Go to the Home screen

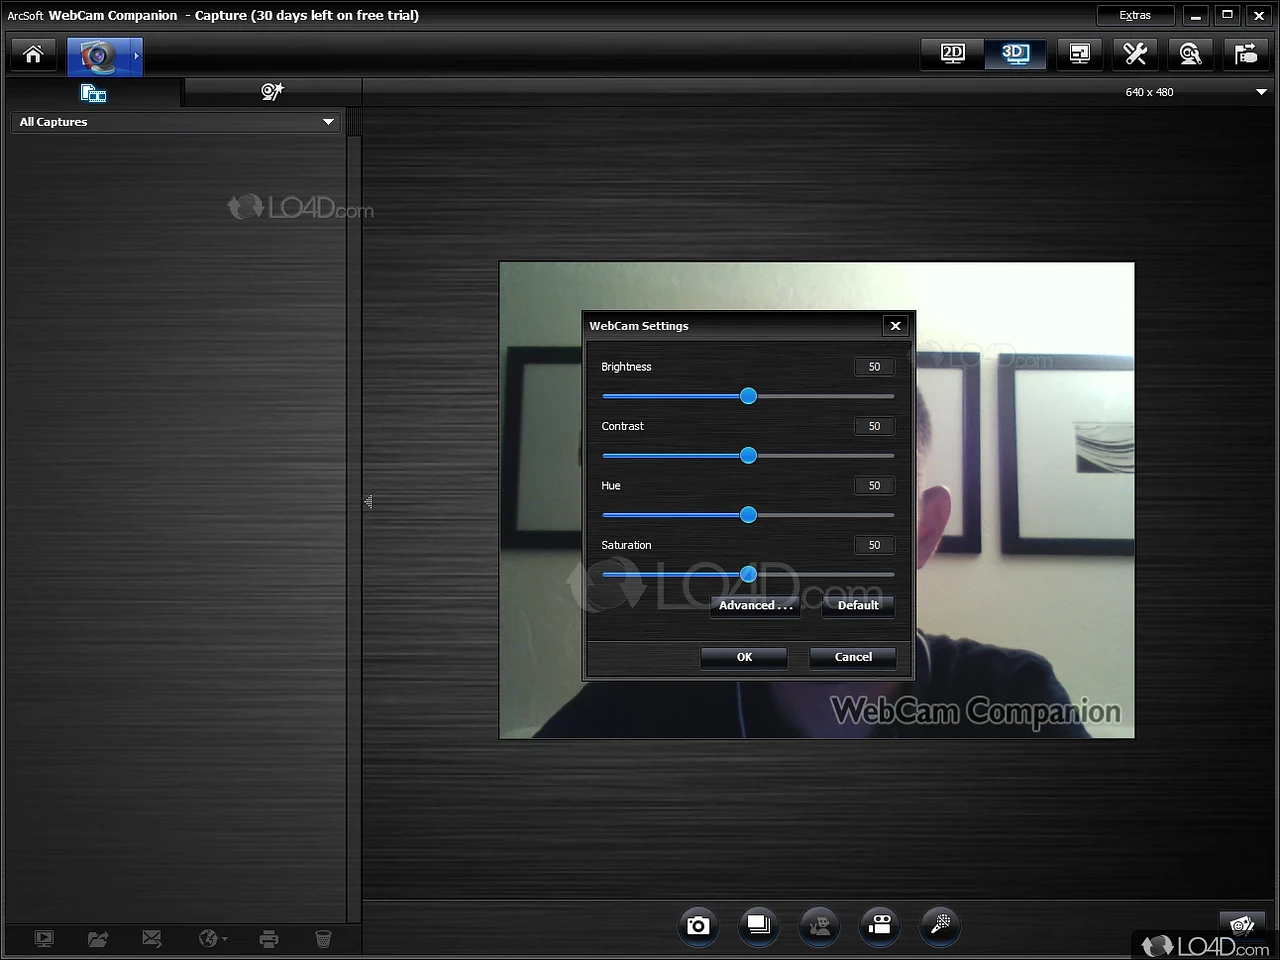[x=33, y=54]
